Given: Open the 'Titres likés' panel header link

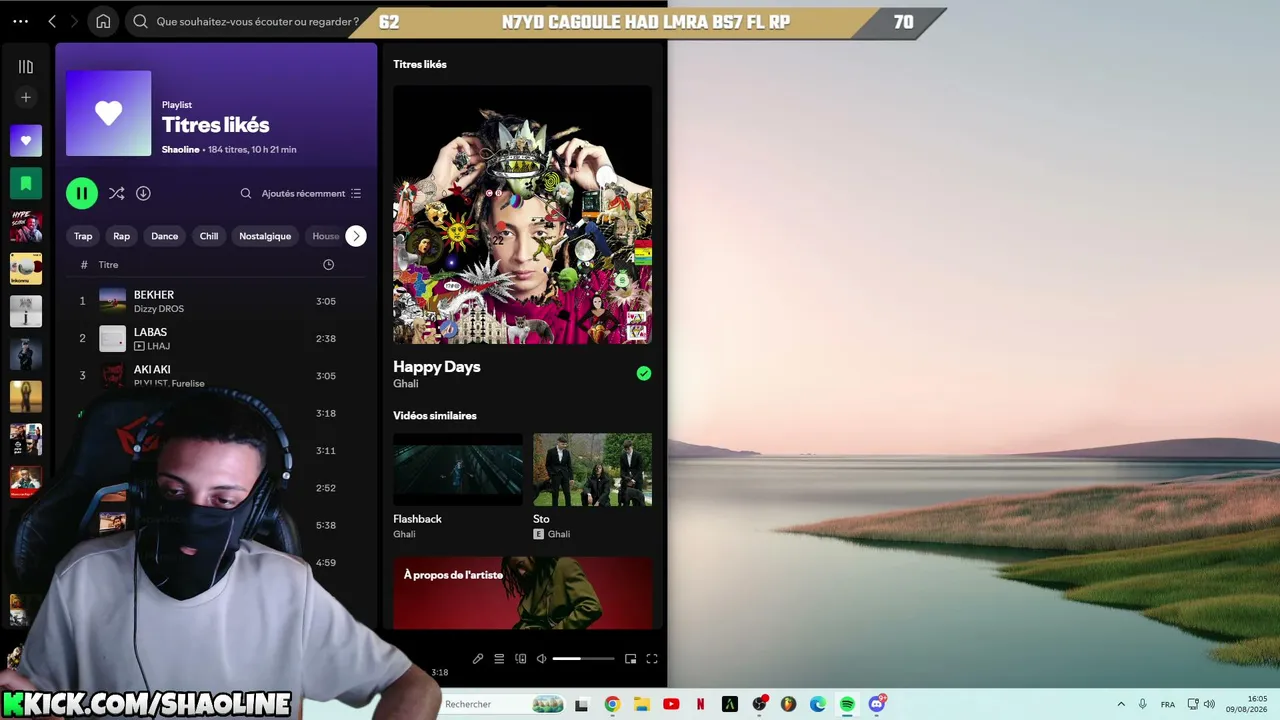Looking at the screenshot, I should 420,64.
